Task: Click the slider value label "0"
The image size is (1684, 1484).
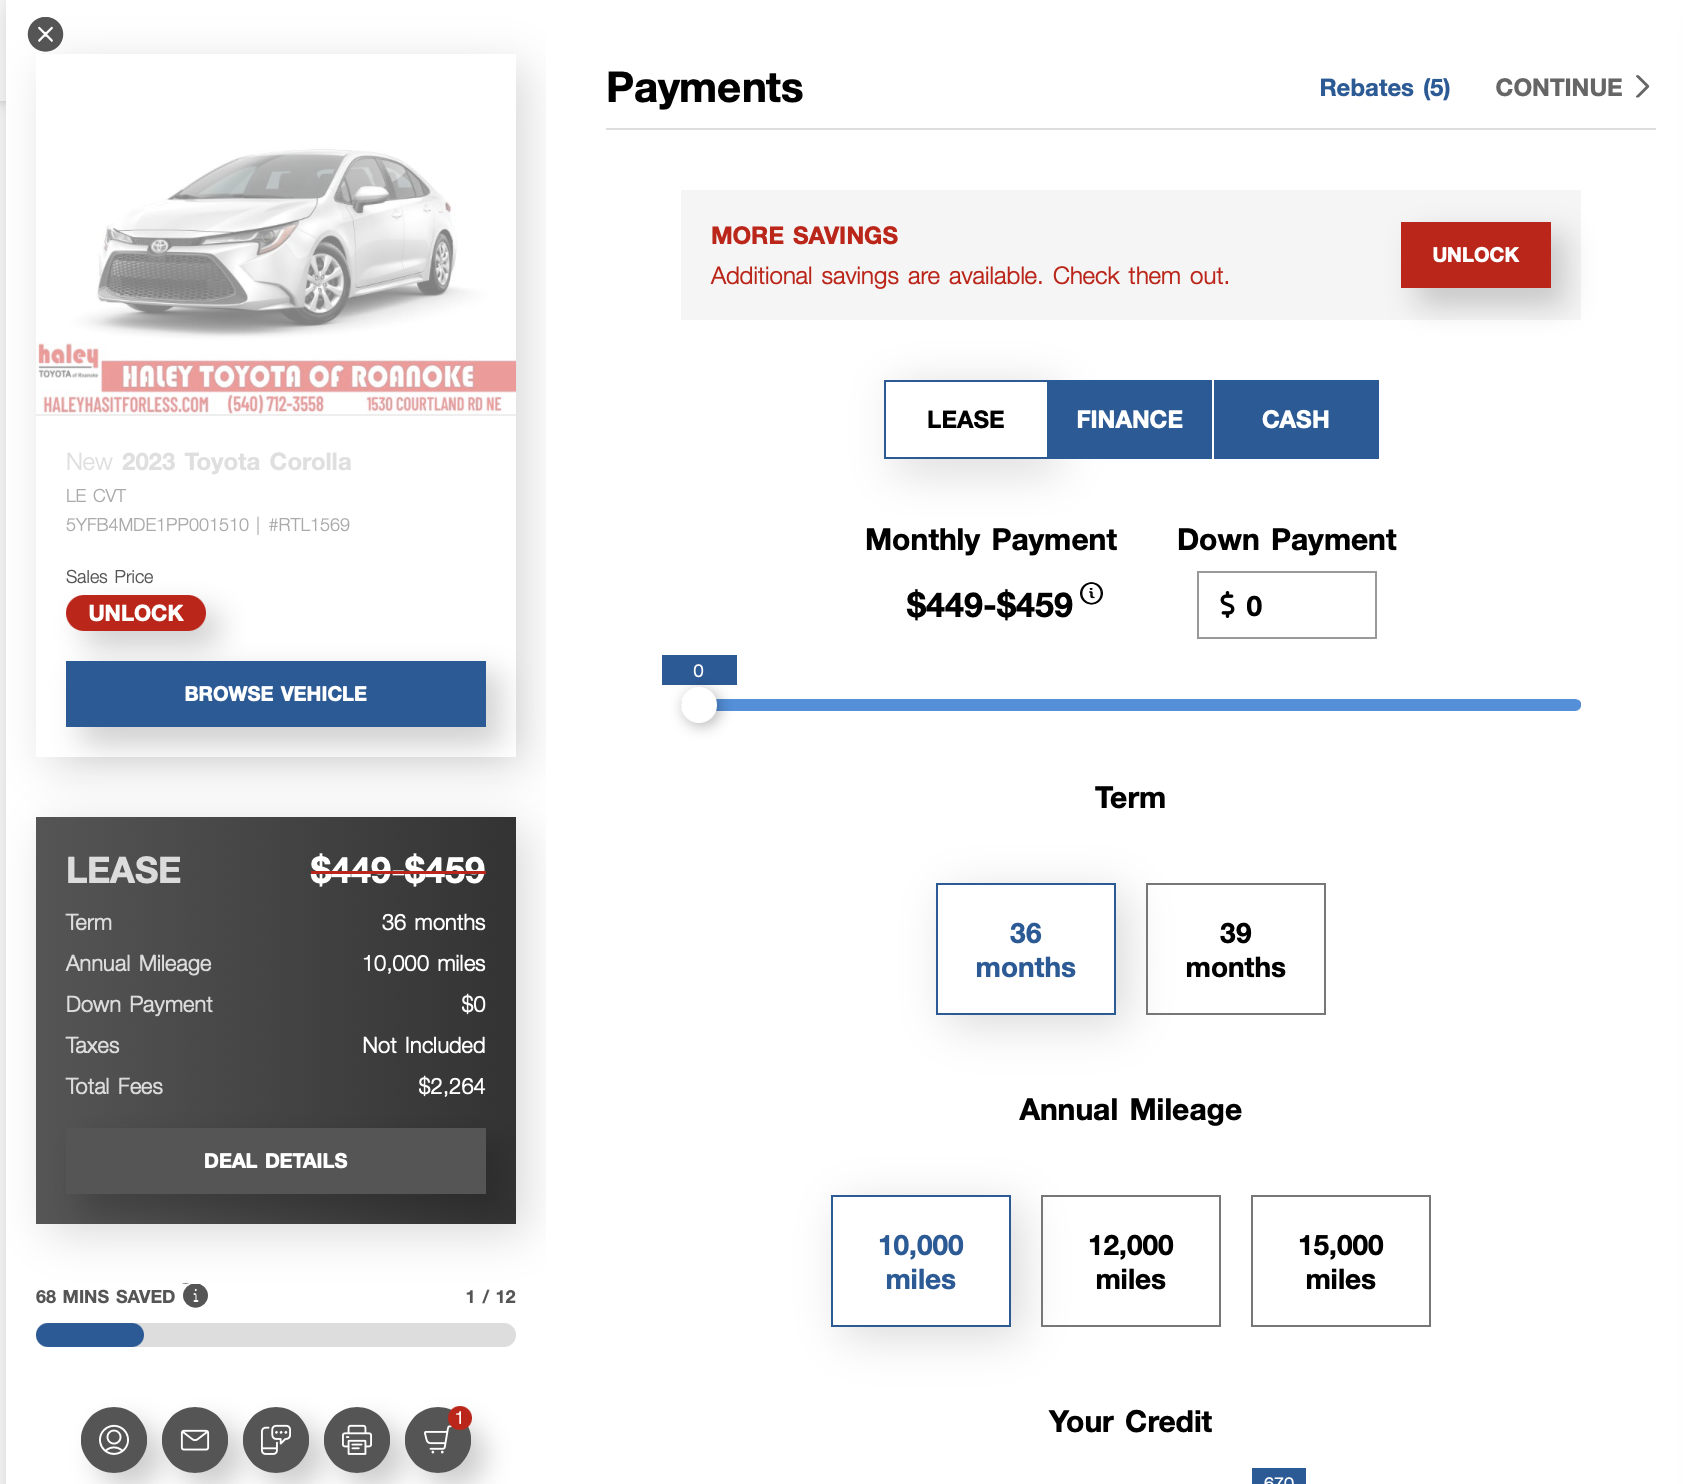Action: pyautogui.click(x=699, y=670)
